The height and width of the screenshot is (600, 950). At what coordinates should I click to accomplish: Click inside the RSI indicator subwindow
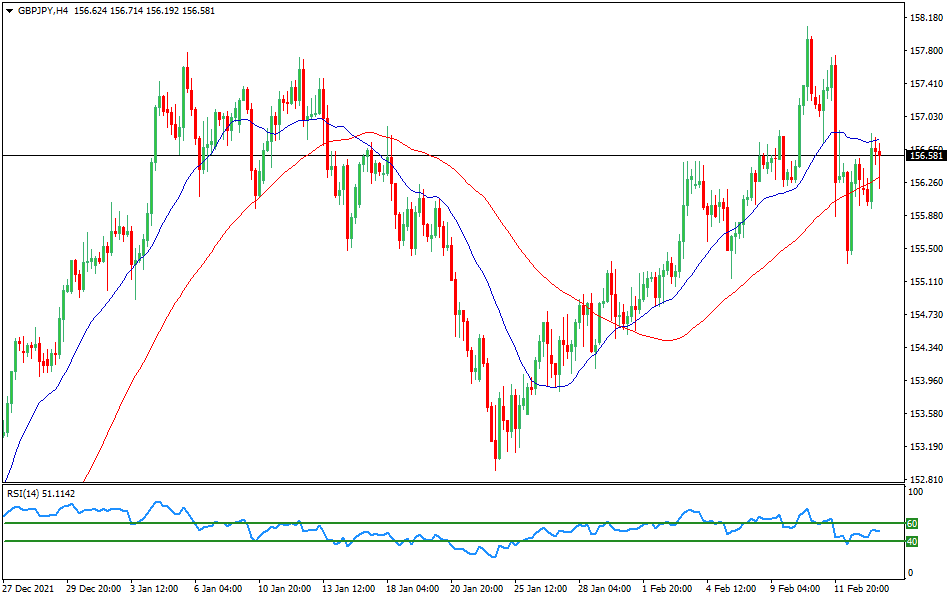pos(450,530)
